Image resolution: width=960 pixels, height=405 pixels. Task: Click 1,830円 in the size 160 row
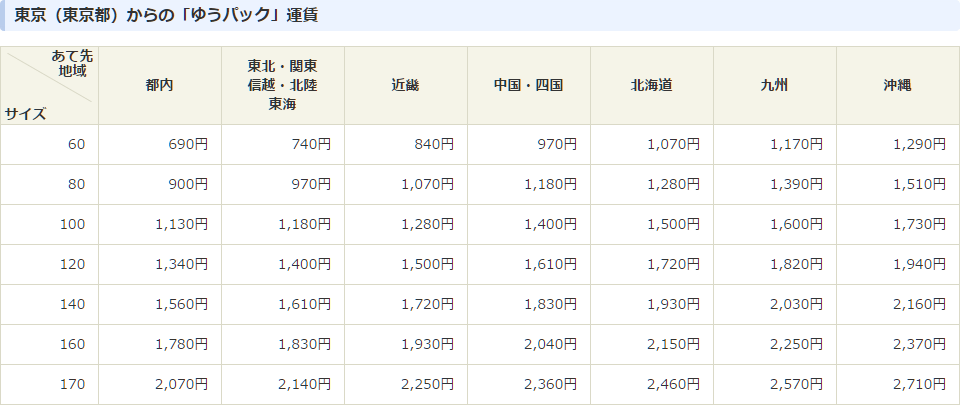[x=304, y=344]
